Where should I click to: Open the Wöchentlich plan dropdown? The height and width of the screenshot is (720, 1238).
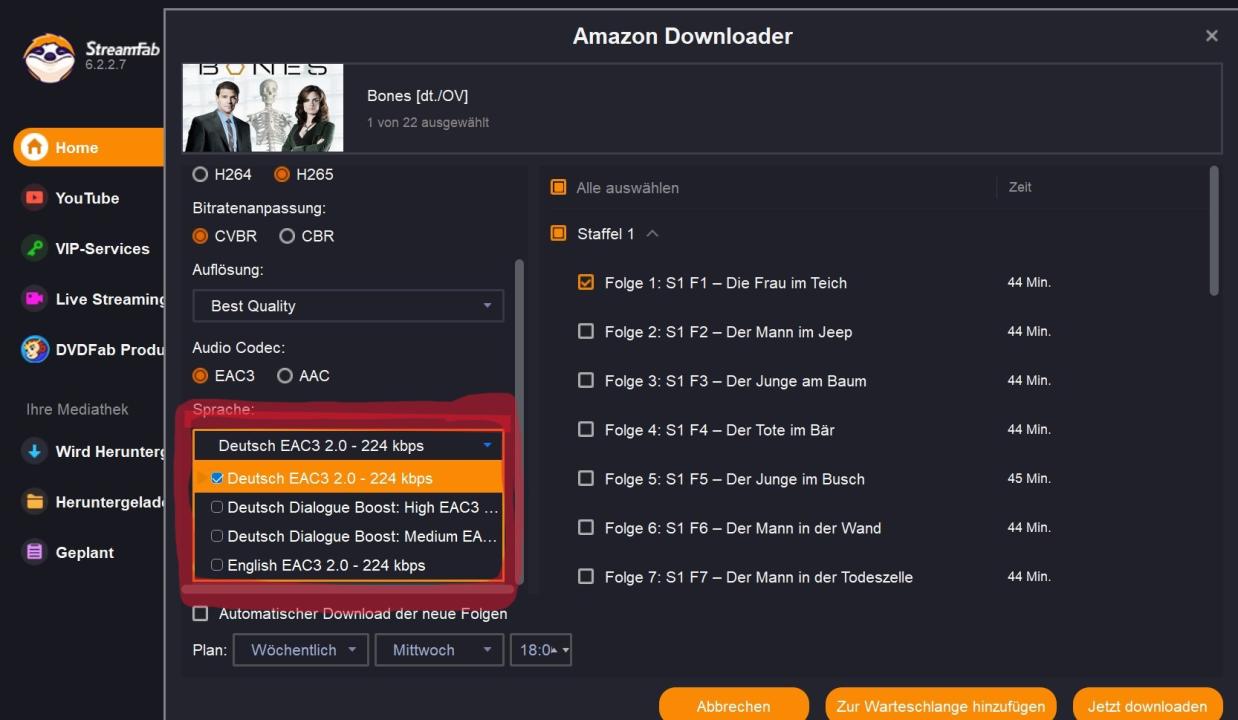(301, 650)
